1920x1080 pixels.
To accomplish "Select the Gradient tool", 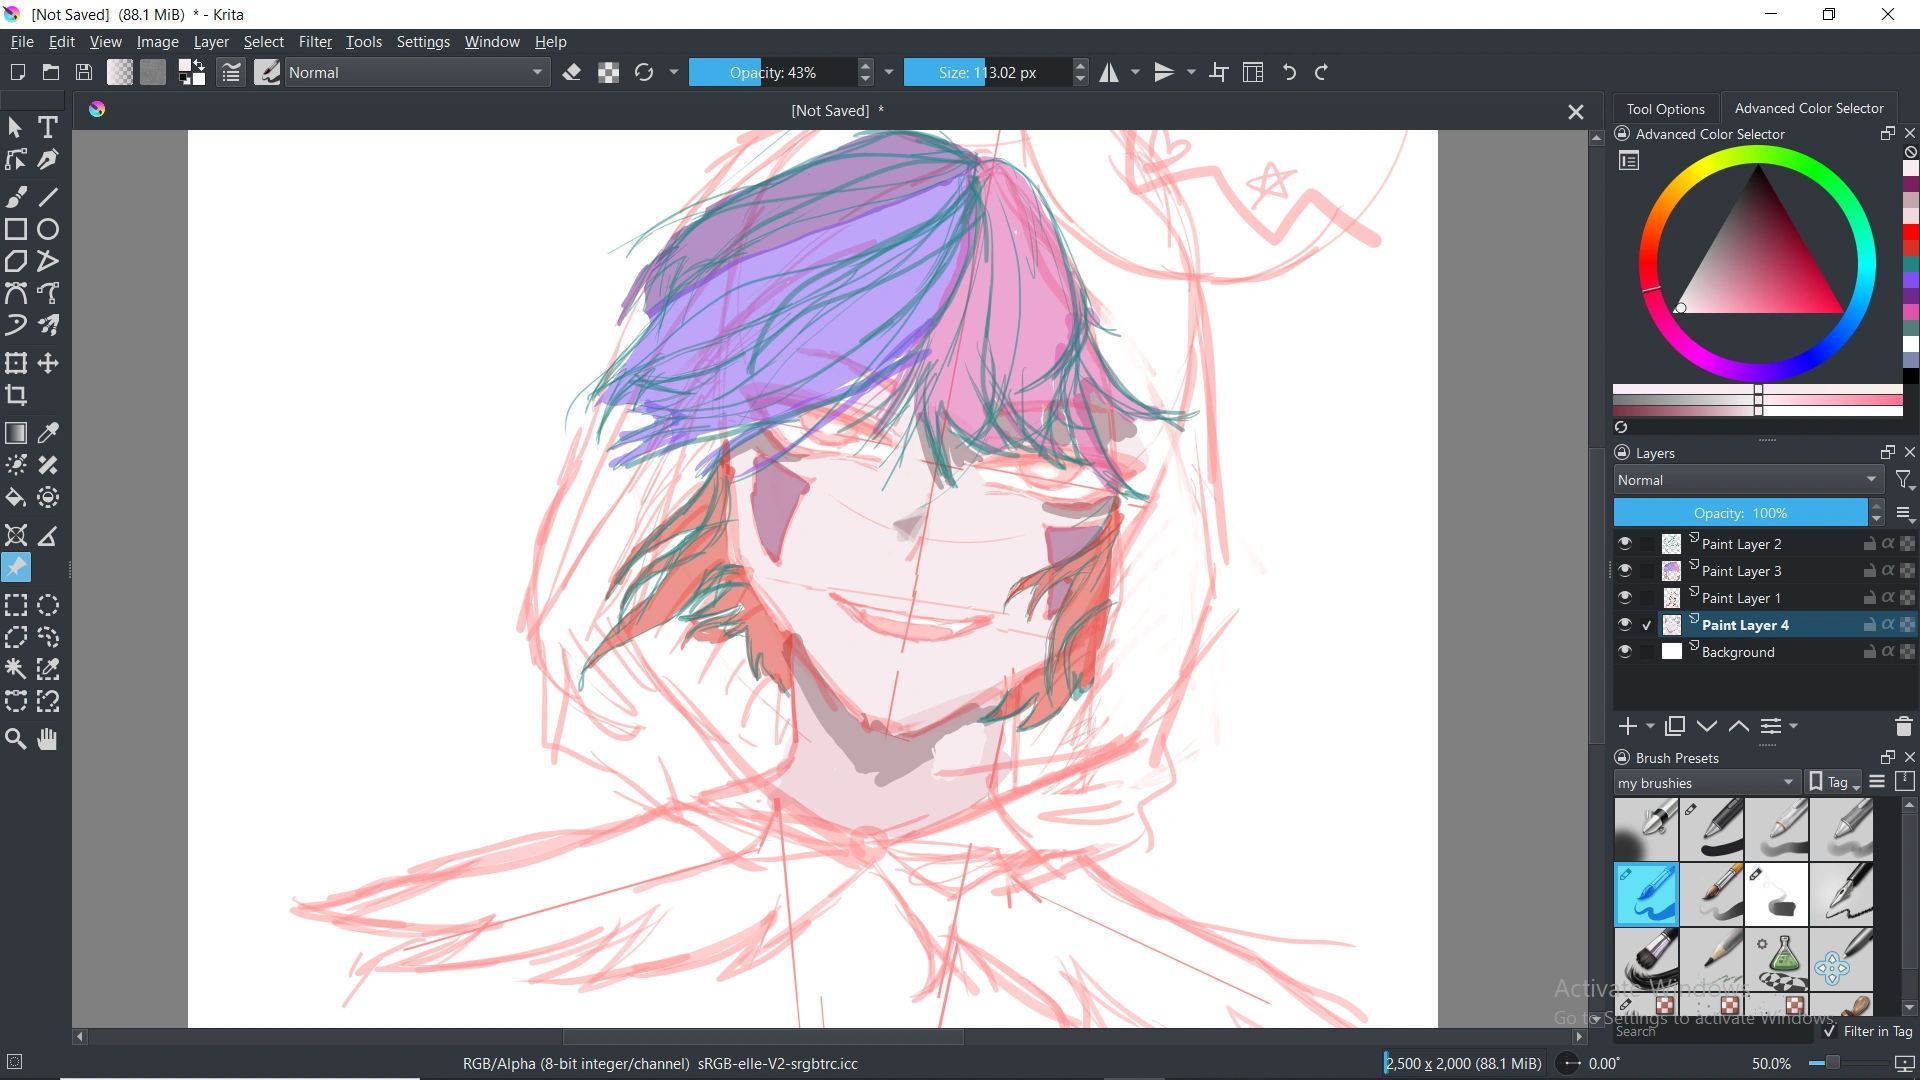I will 16,432.
